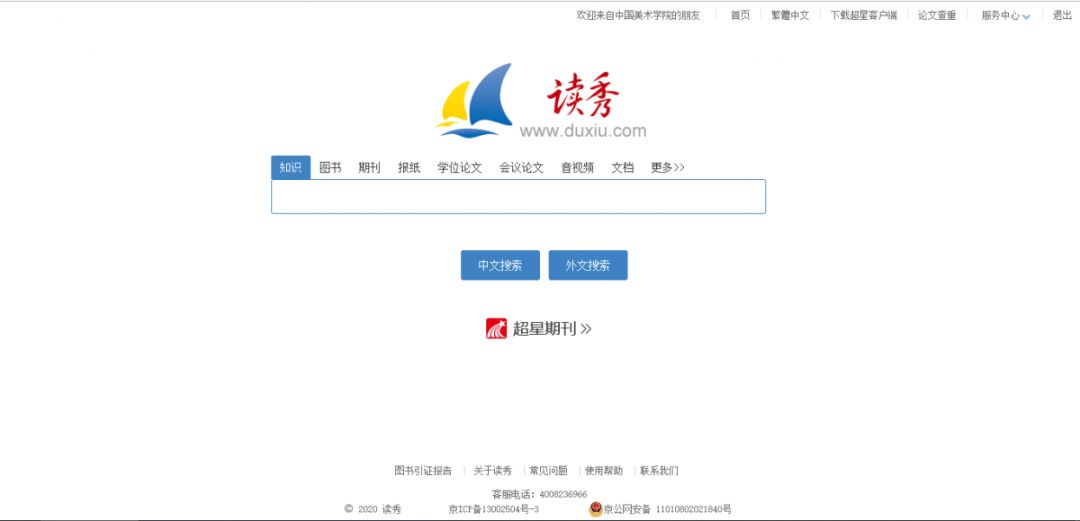Expand the 更多>> search categories
Image resolution: width=1080 pixels, height=521 pixels.
pos(667,167)
